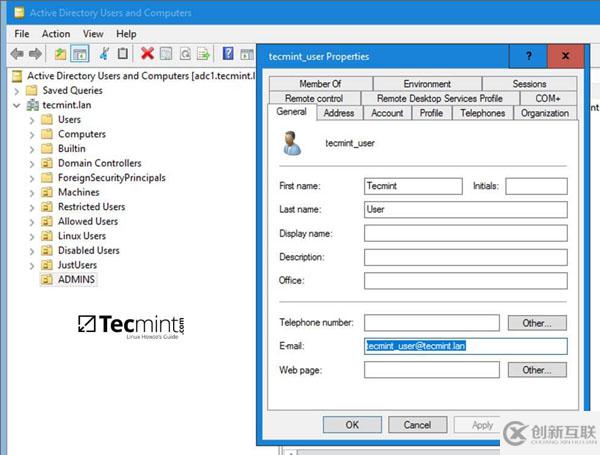Expand the Saved Queries node
600x455 pixels.
pos(16,91)
